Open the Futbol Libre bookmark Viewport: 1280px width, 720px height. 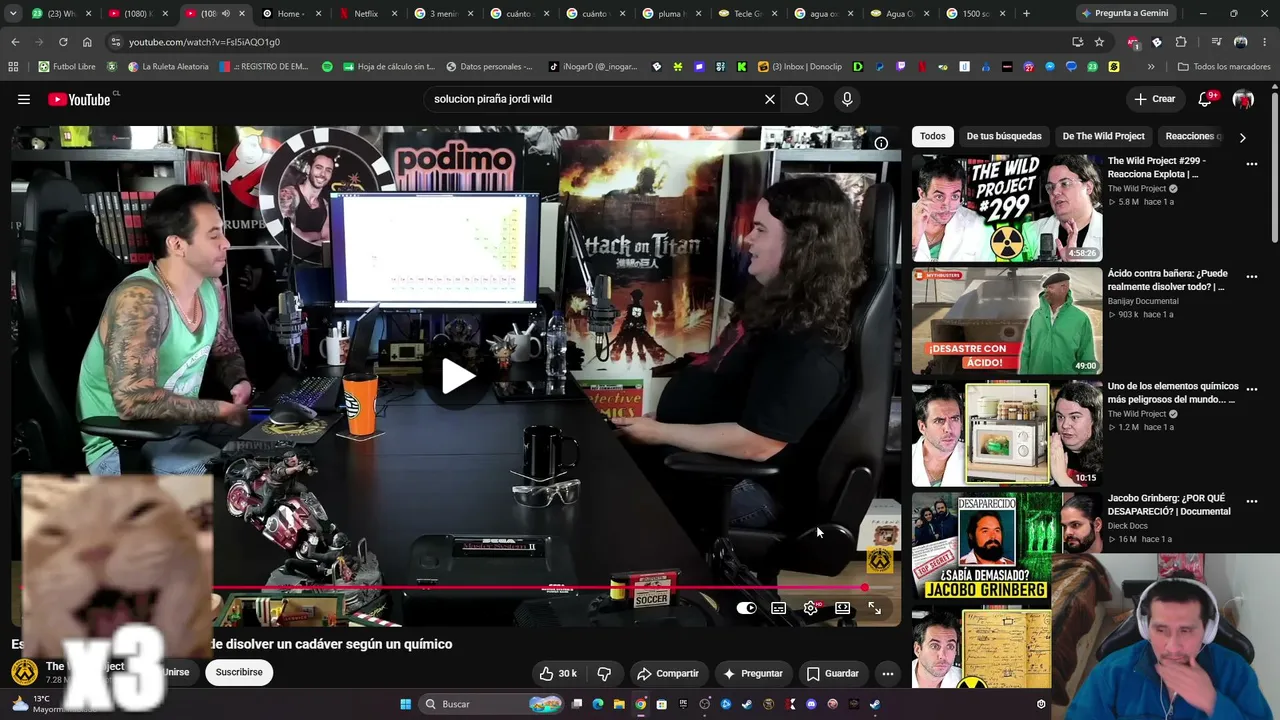(x=67, y=67)
